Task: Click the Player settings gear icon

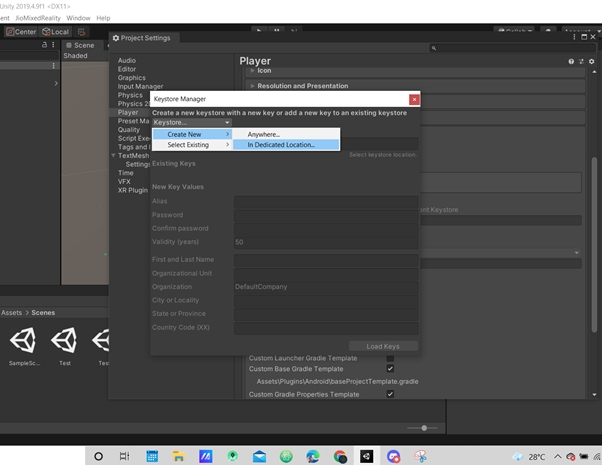Action: pos(592,62)
